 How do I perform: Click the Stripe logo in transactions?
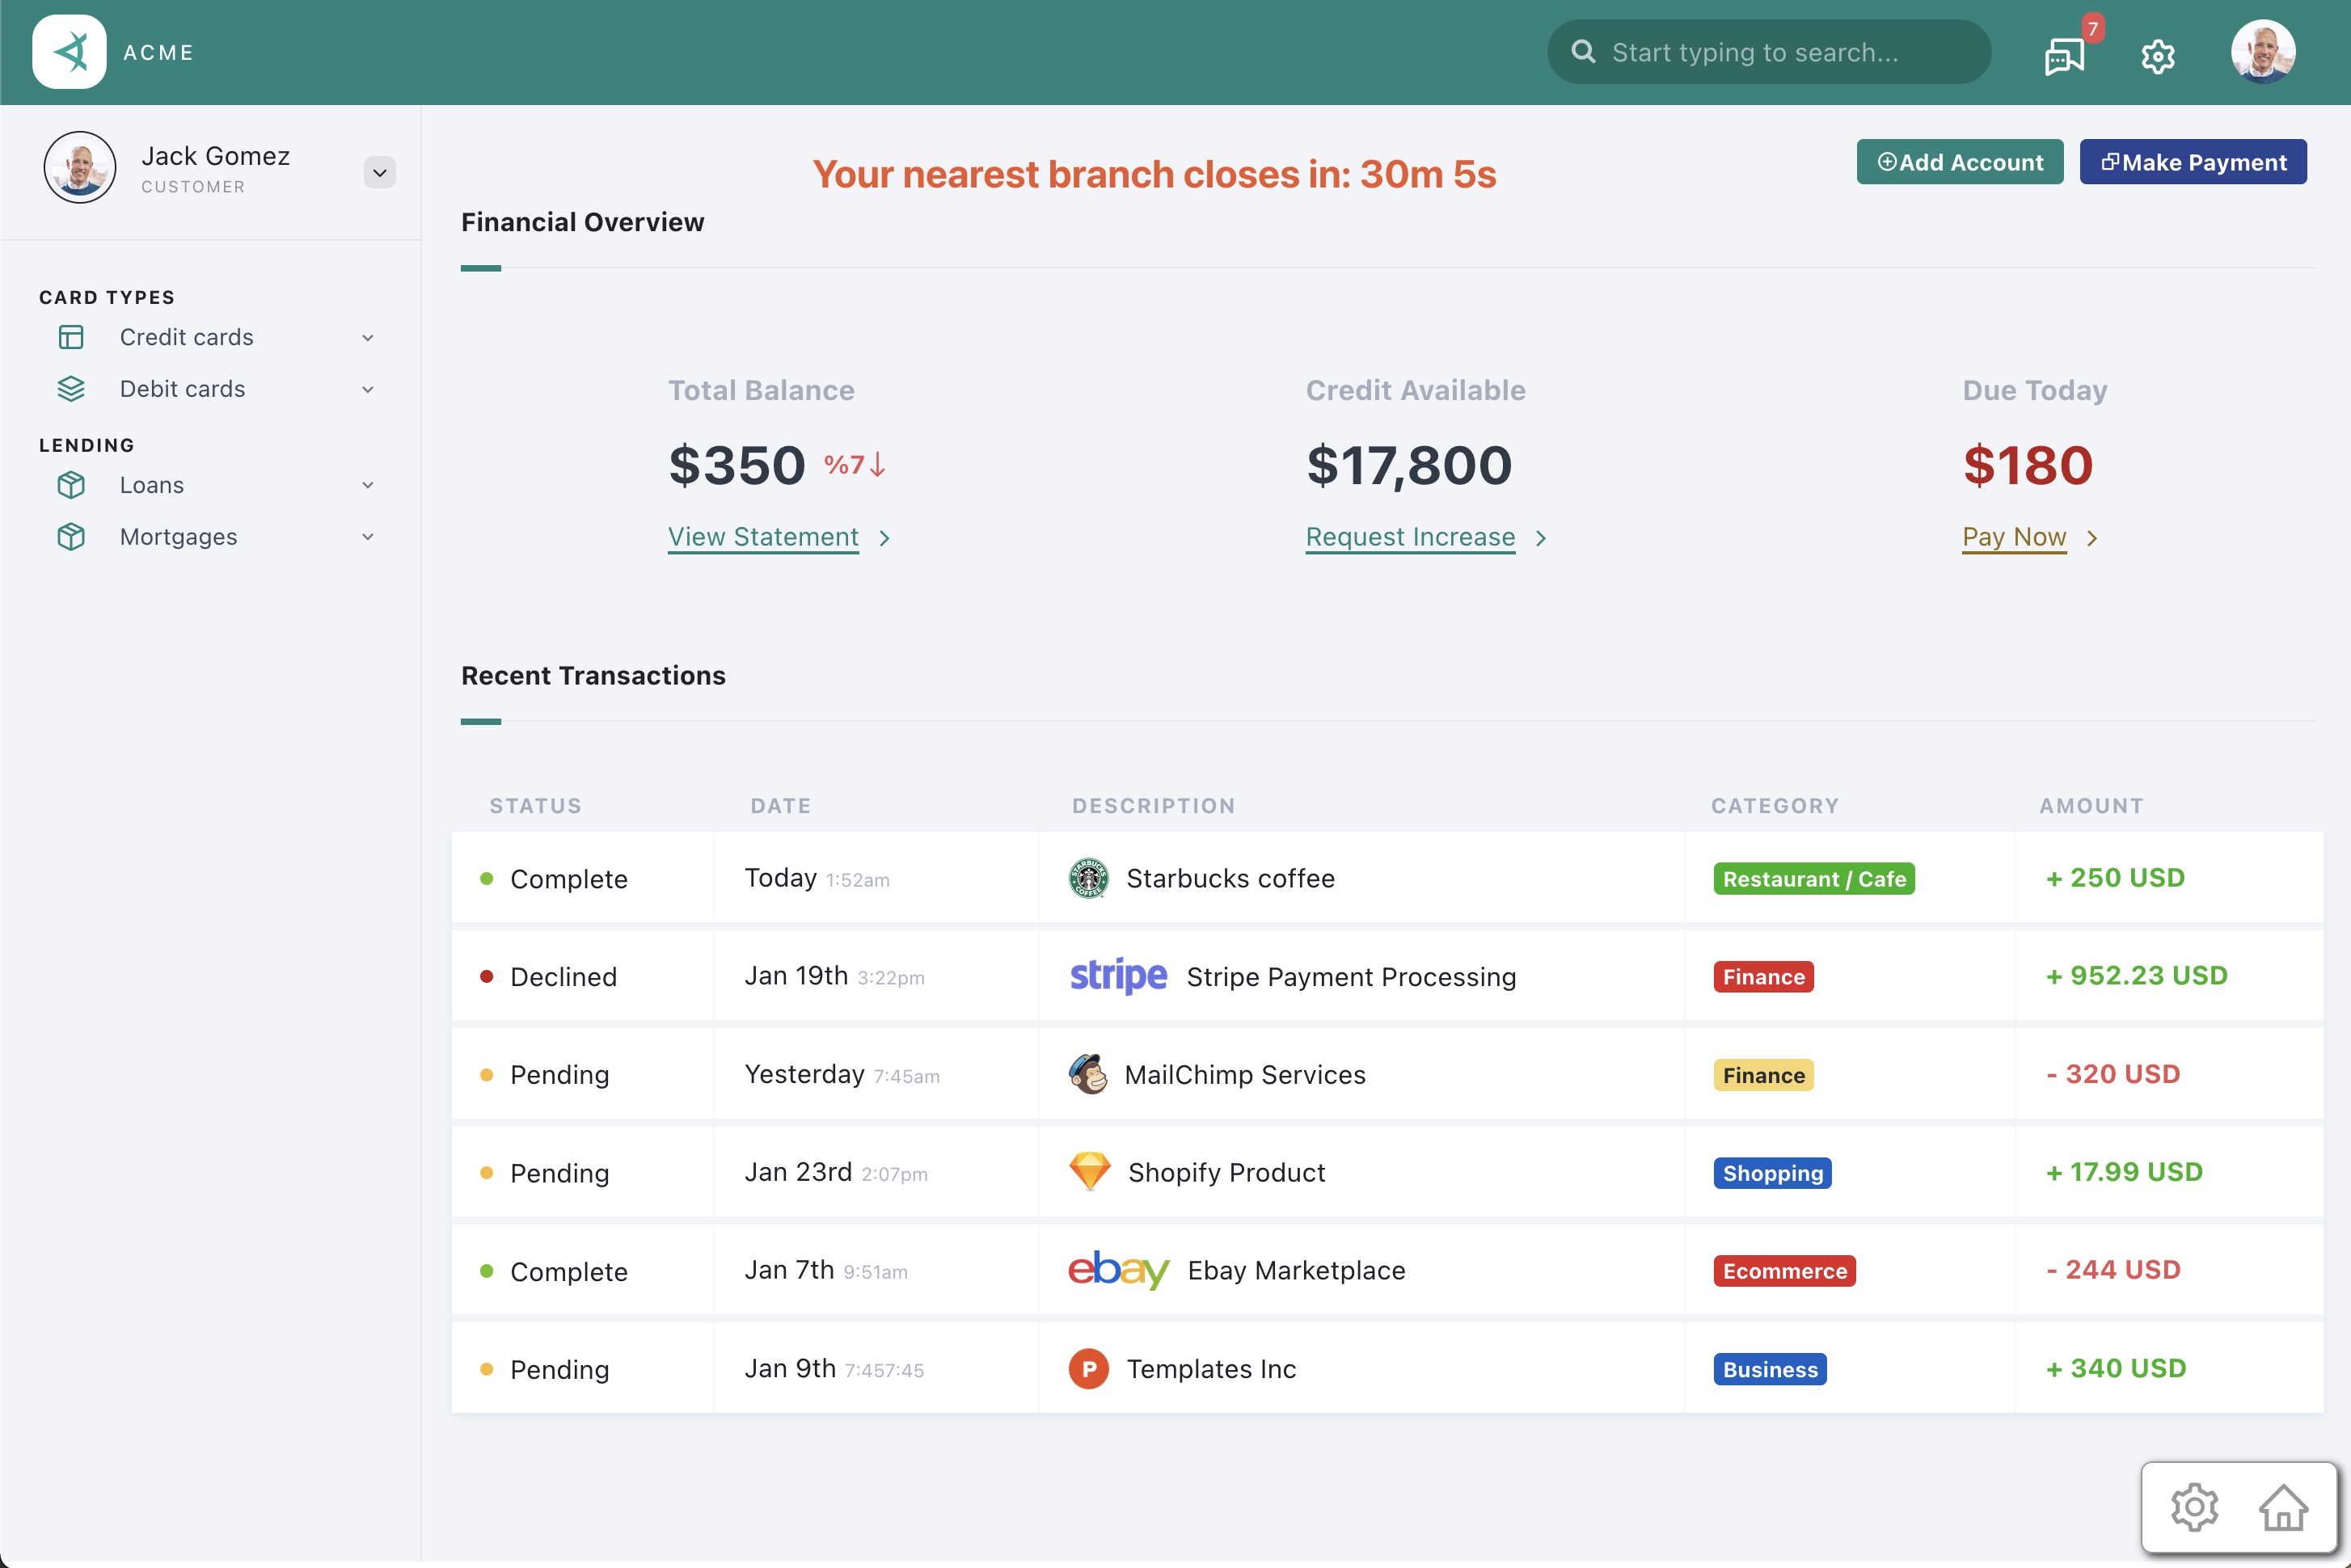1118,976
